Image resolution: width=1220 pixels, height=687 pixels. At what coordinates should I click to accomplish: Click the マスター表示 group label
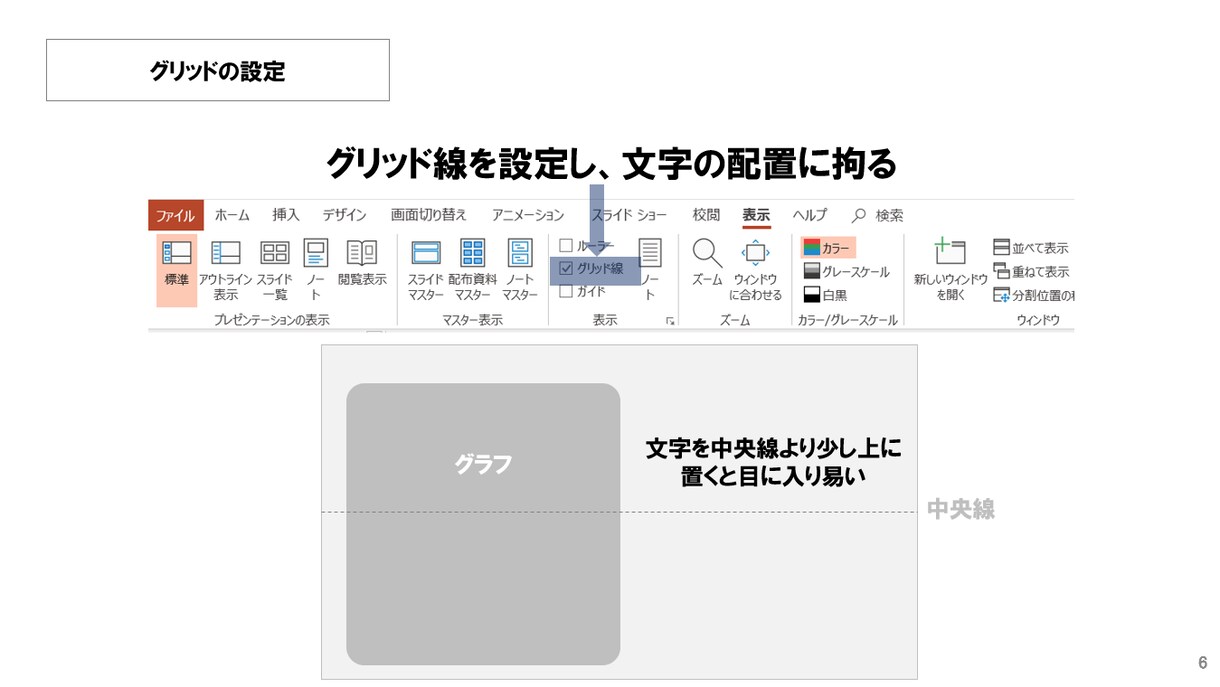[x=472, y=320]
